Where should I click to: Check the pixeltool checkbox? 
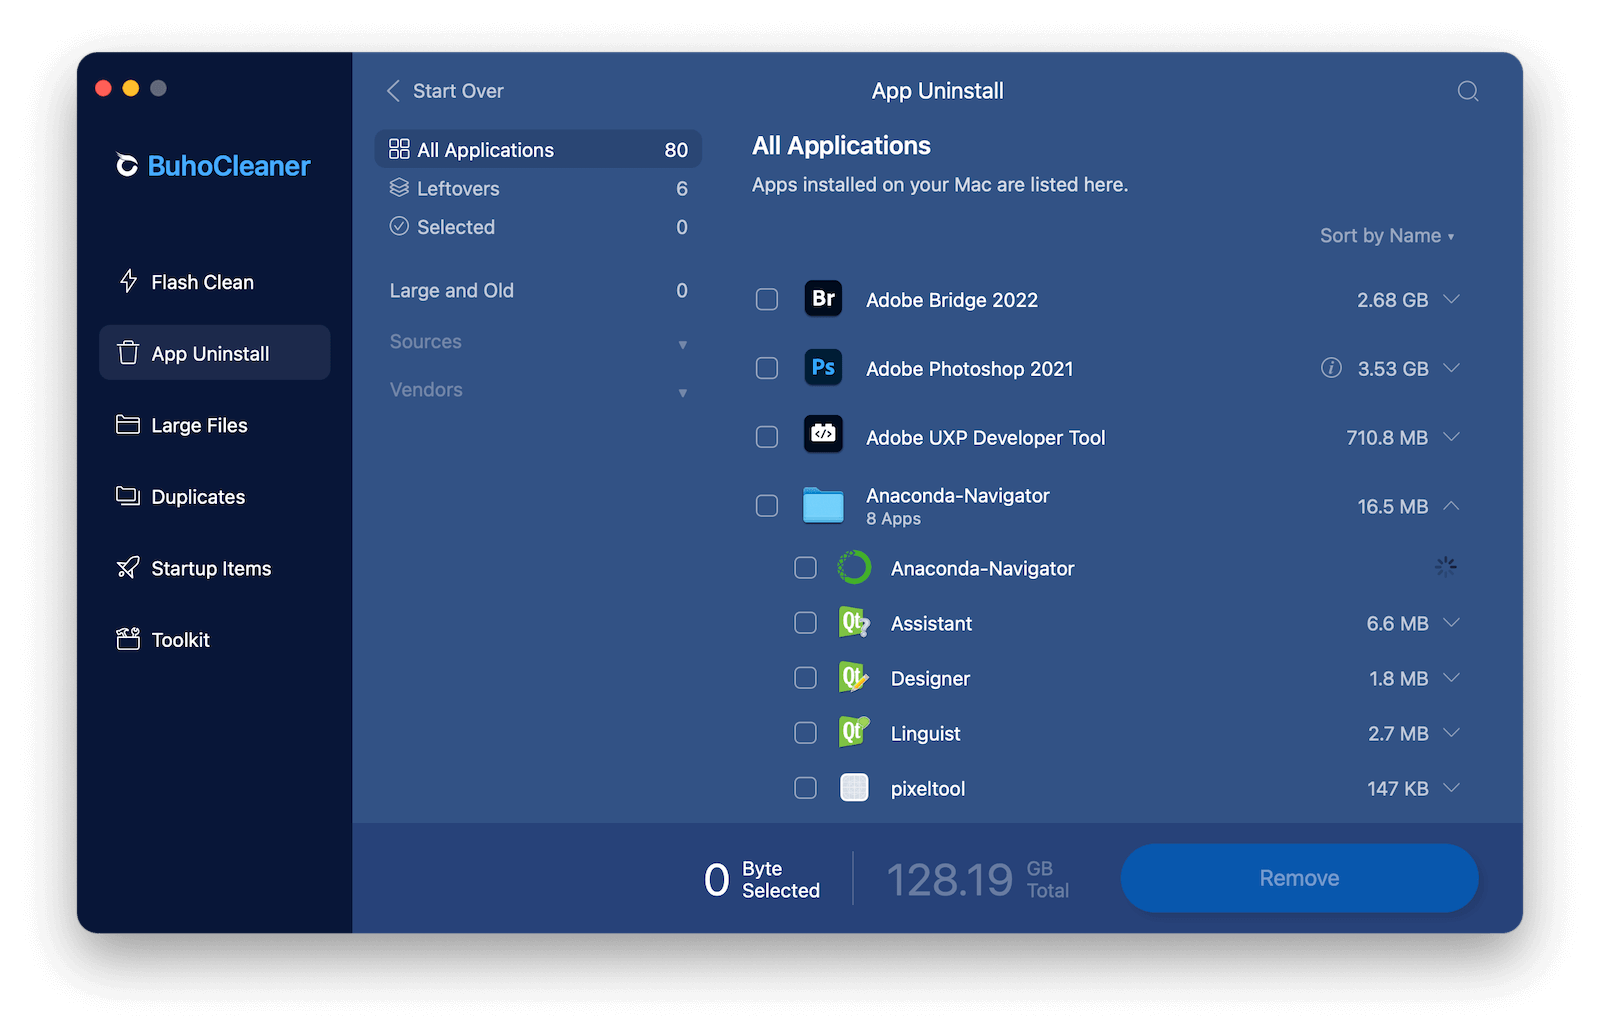tap(805, 788)
